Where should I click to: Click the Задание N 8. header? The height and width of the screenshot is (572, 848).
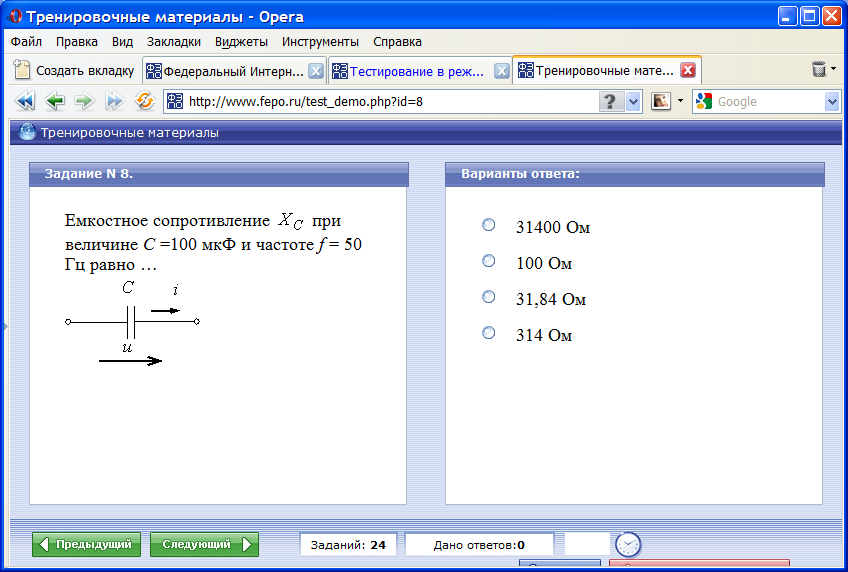point(218,174)
